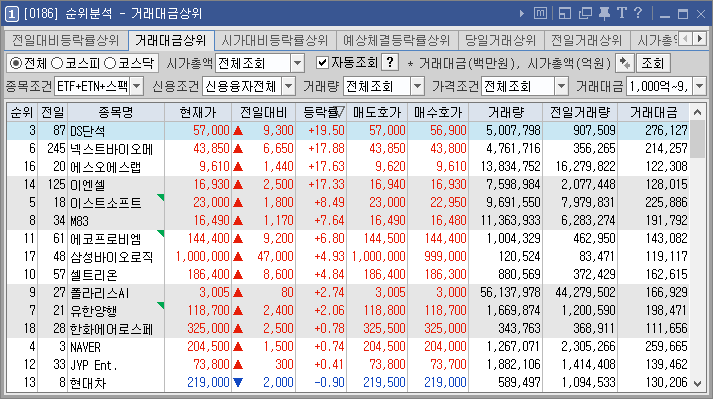The image size is (713, 399).
Task: Select the 삼성바이오로직 stock name
Action: coord(111,257)
